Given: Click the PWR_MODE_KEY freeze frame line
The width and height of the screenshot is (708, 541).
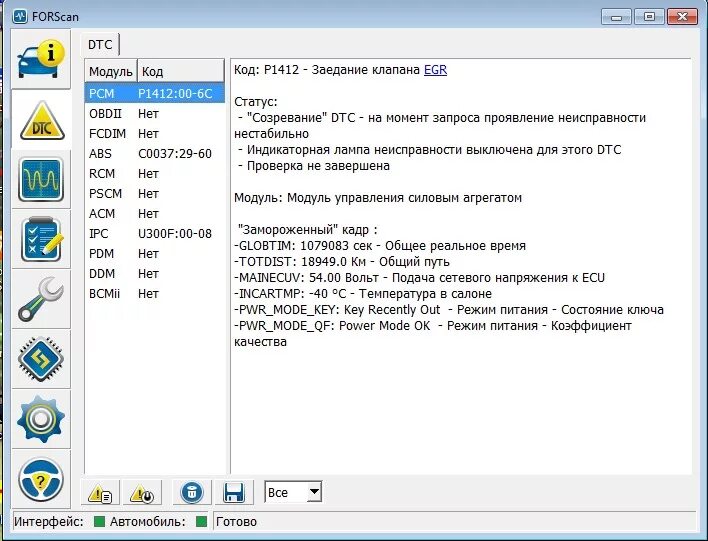Looking at the screenshot, I should pos(449,310).
